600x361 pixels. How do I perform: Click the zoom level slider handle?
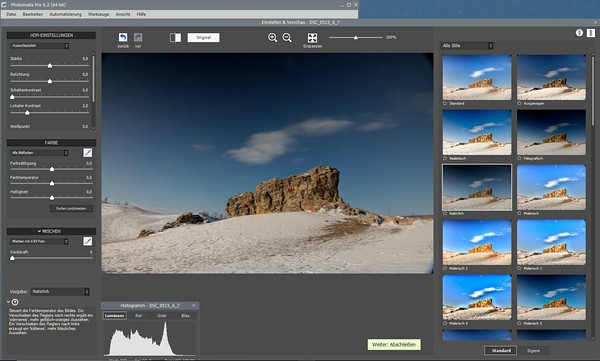[356, 38]
